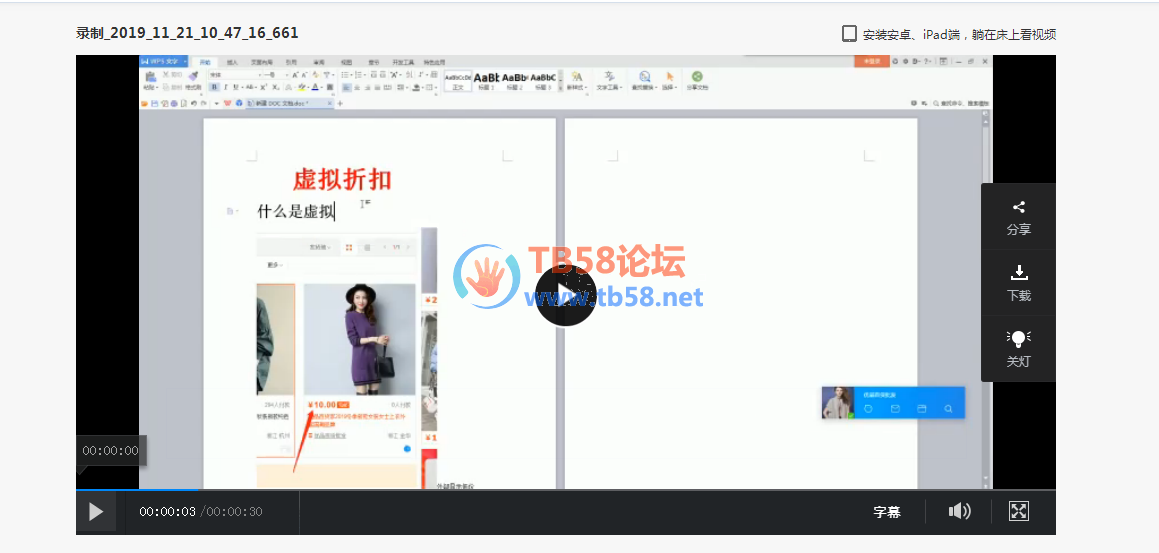The width and height of the screenshot is (1159, 553).
Task: Click the 00:00:03 elapsed time readout
Action: (167, 512)
